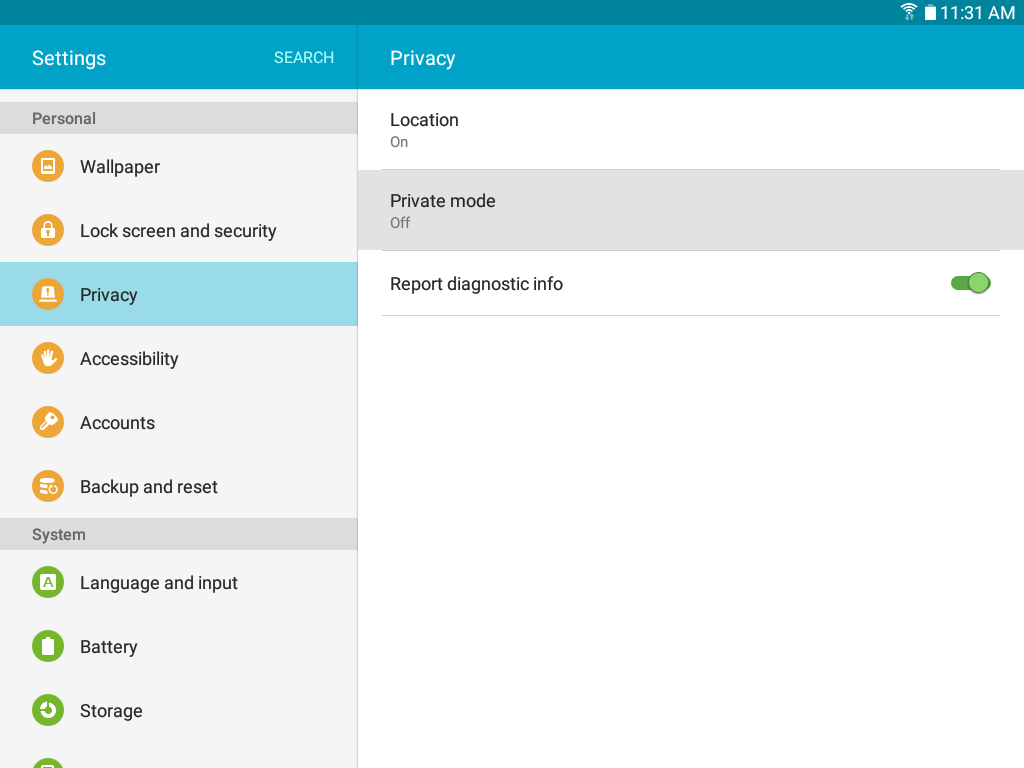1024x768 pixels.
Task: Tap the Privacy warning icon
Action: tap(48, 295)
